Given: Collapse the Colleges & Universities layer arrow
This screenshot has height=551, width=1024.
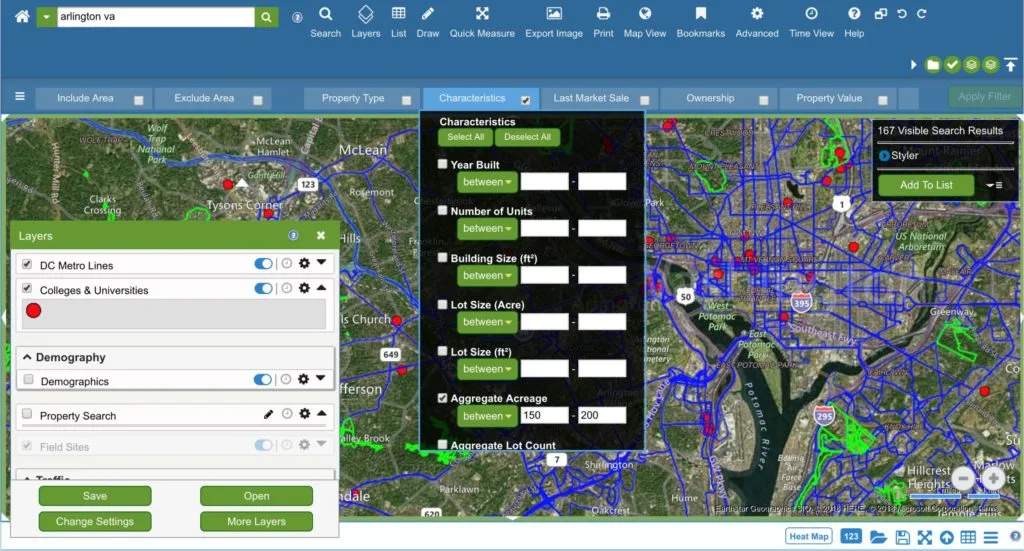Looking at the screenshot, I should [x=321, y=287].
